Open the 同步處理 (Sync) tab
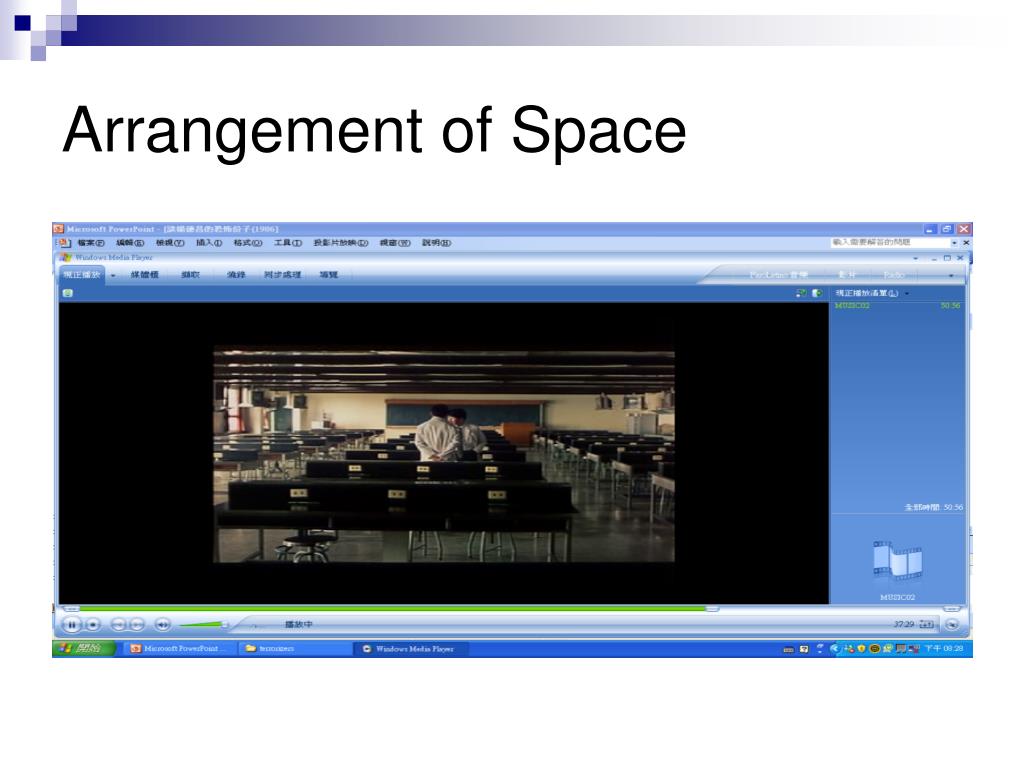 click(282, 275)
